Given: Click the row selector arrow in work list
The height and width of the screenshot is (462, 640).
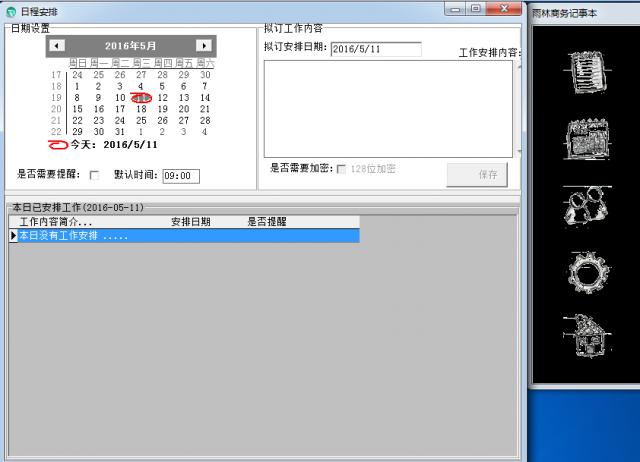Looking at the screenshot, I should [x=13, y=235].
